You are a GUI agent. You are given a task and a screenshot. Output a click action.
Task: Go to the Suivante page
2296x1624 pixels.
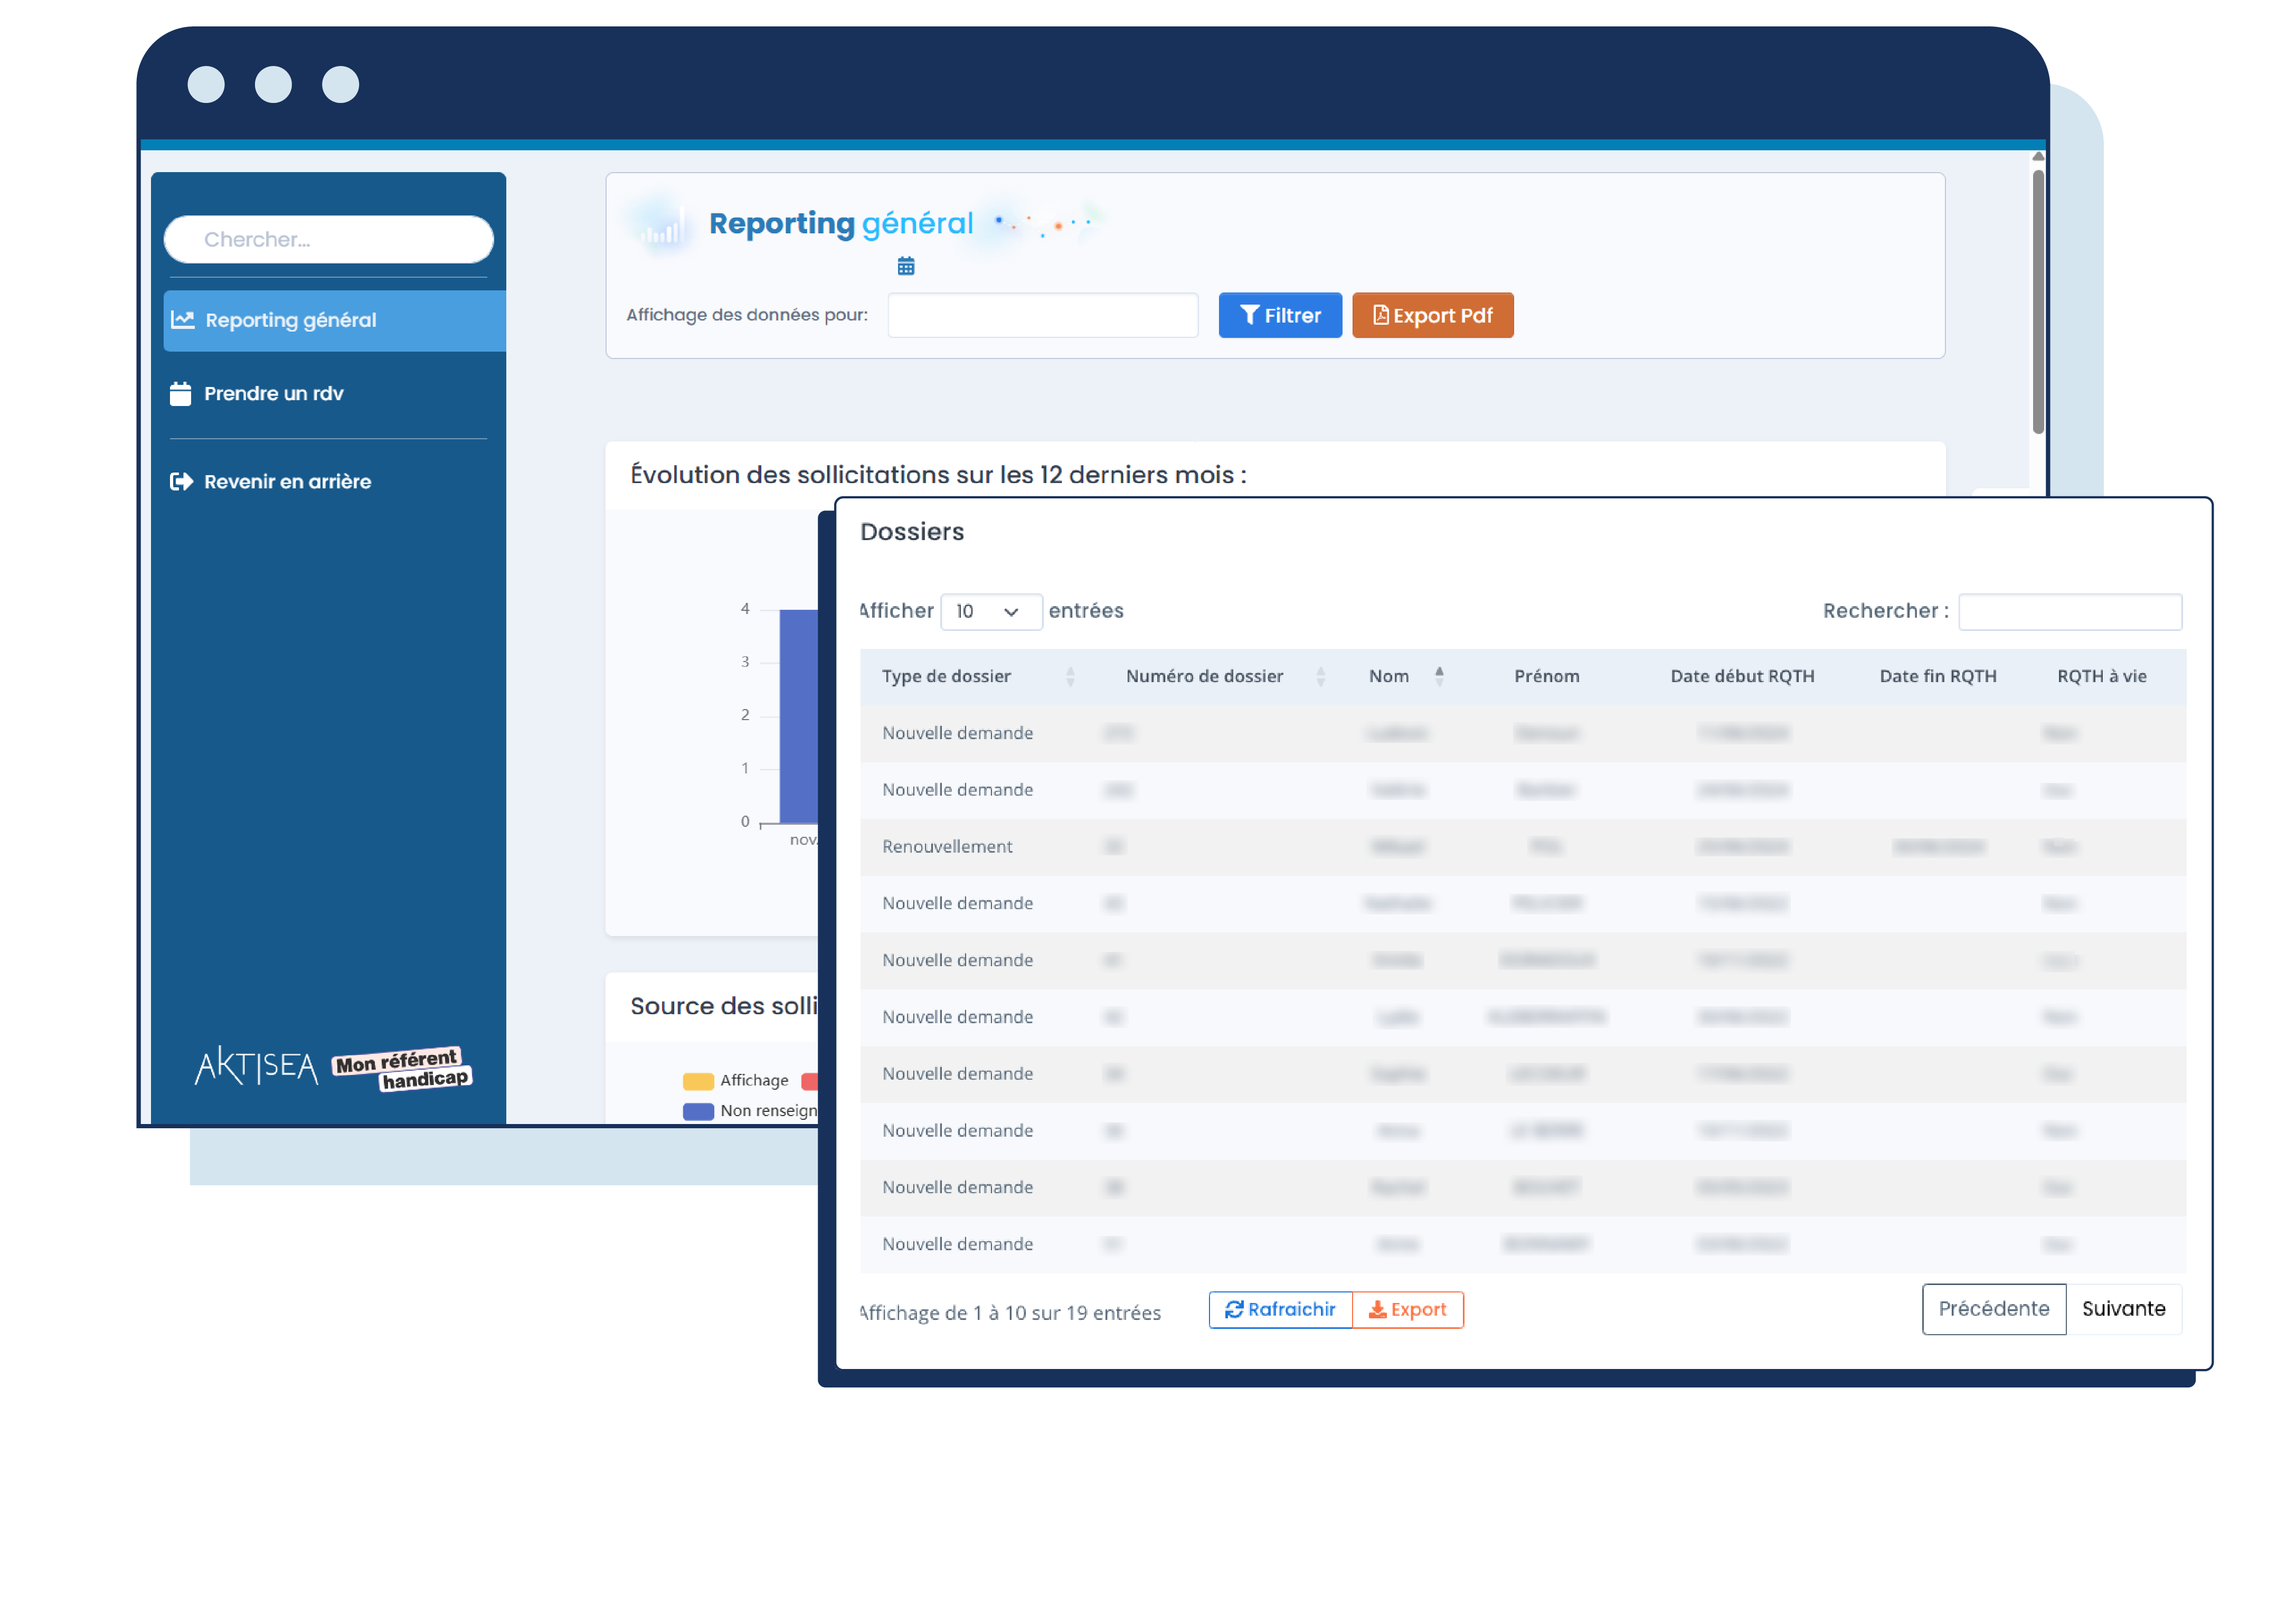[x=2124, y=1310]
